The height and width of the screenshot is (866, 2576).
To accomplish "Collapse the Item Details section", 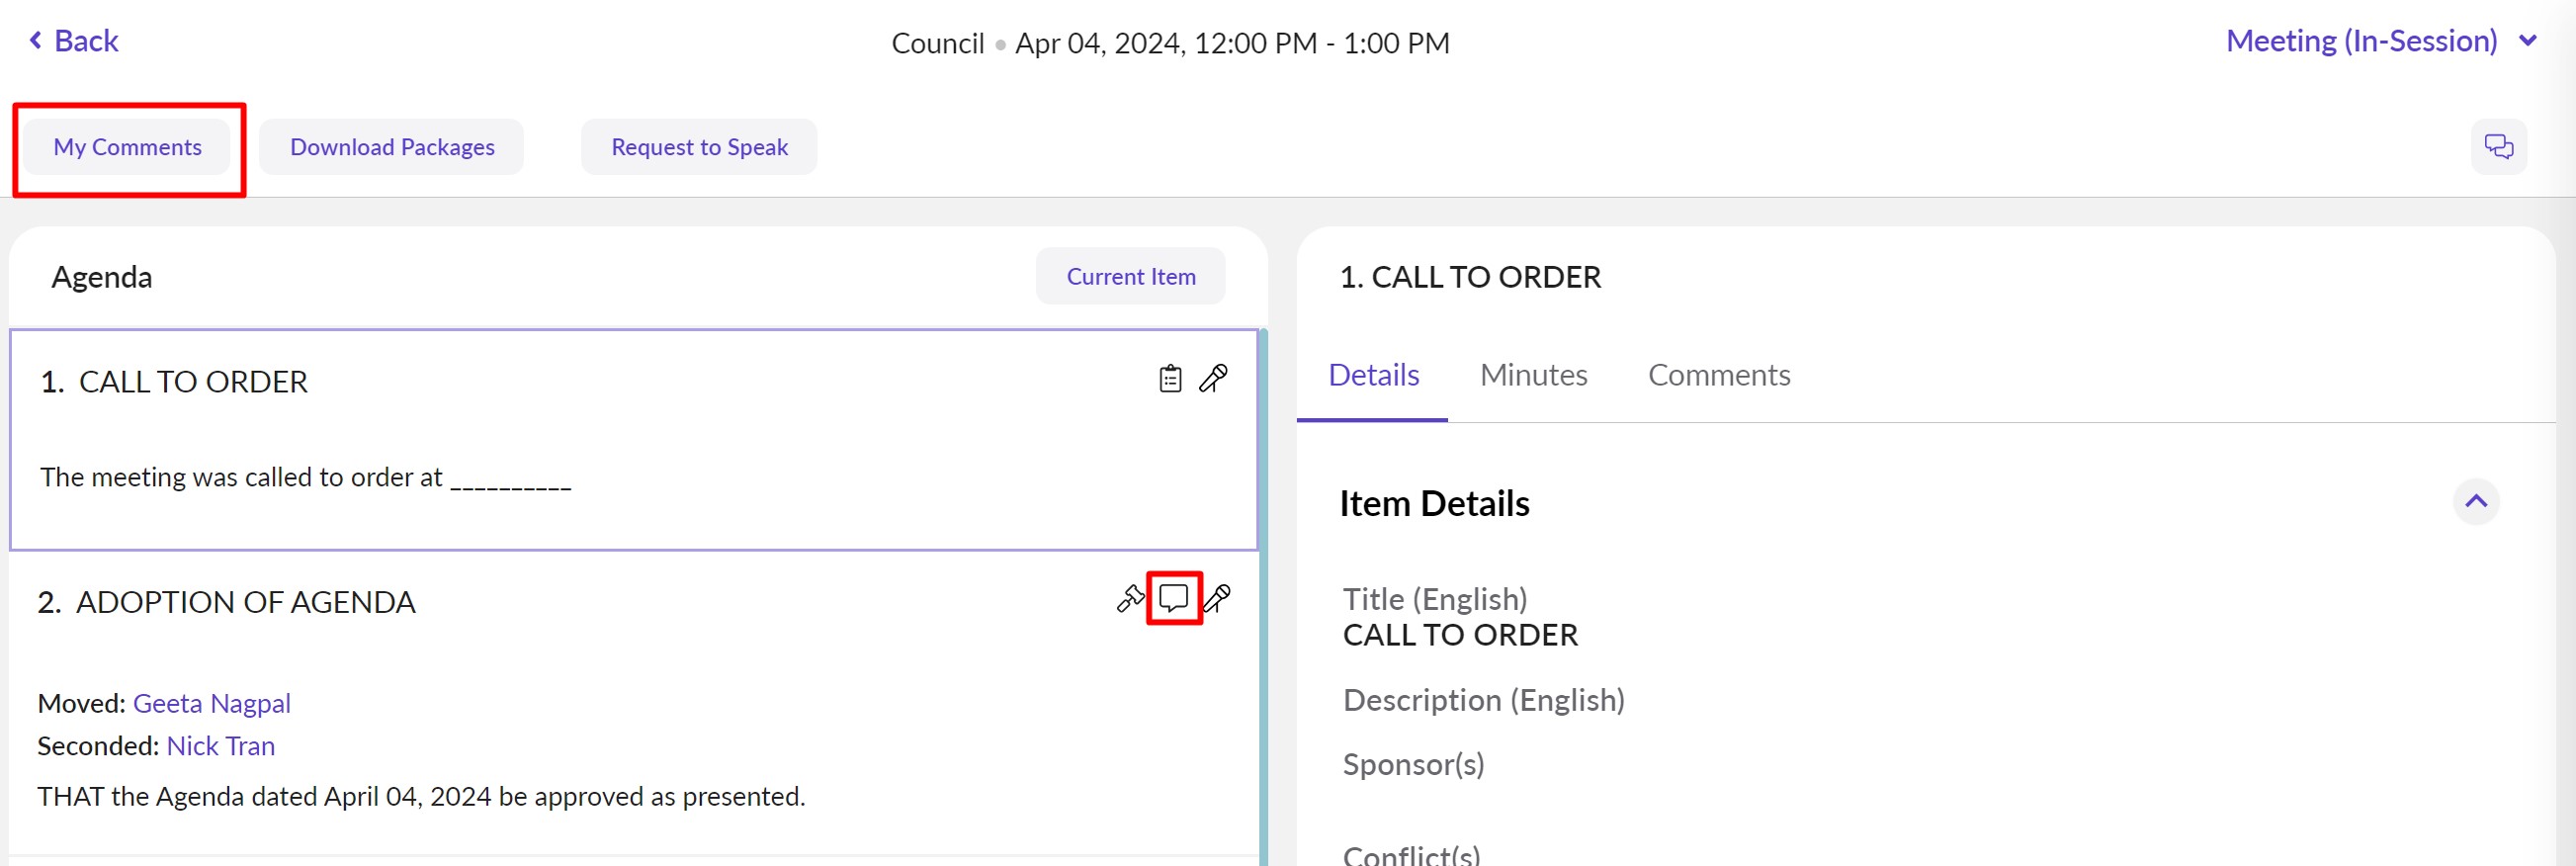I will pos(2475,502).
